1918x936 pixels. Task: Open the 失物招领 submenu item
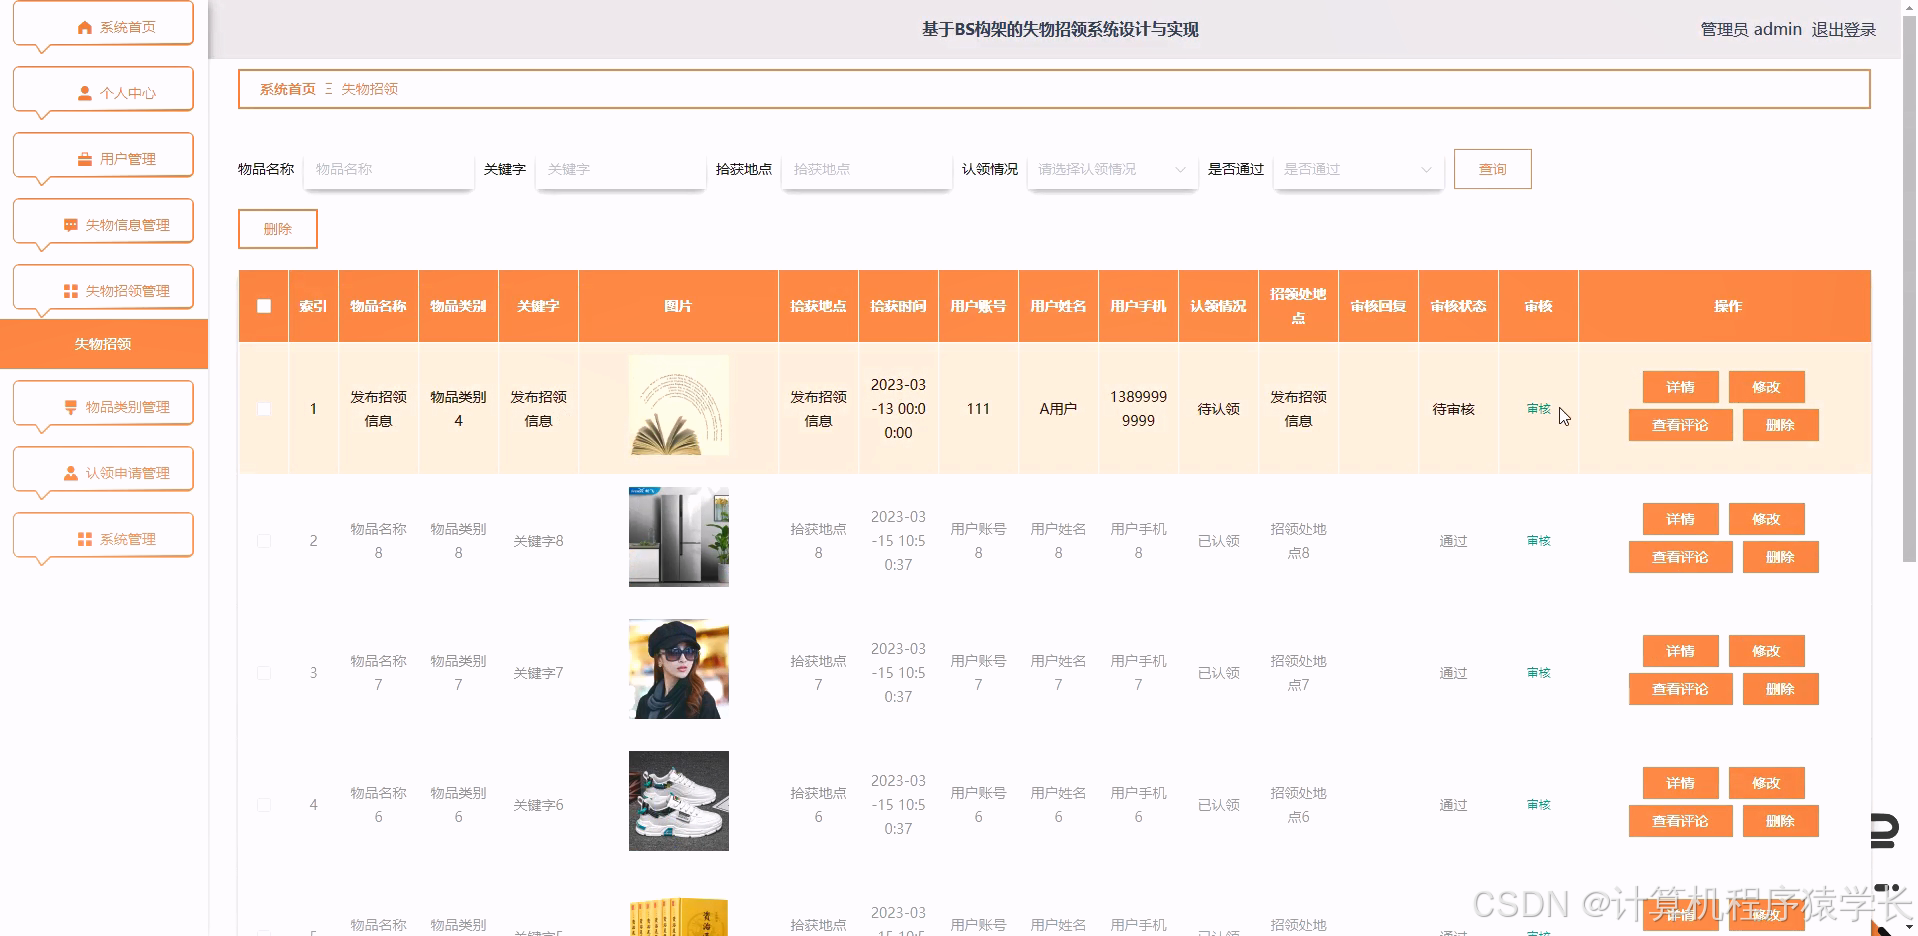[104, 344]
